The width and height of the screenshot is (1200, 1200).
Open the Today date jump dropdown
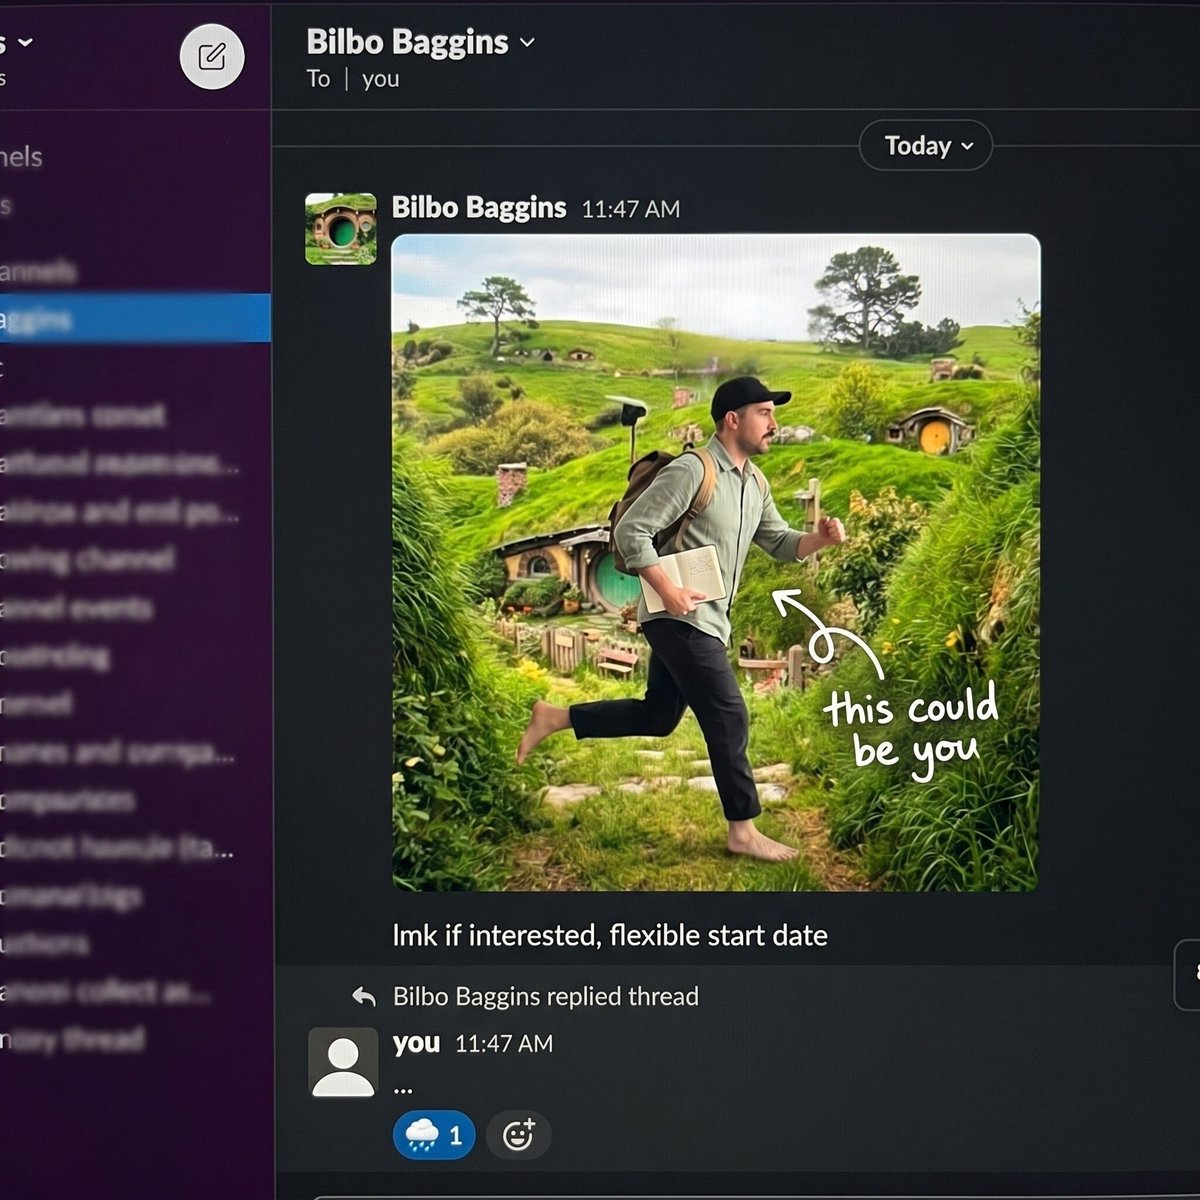(926, 146)
